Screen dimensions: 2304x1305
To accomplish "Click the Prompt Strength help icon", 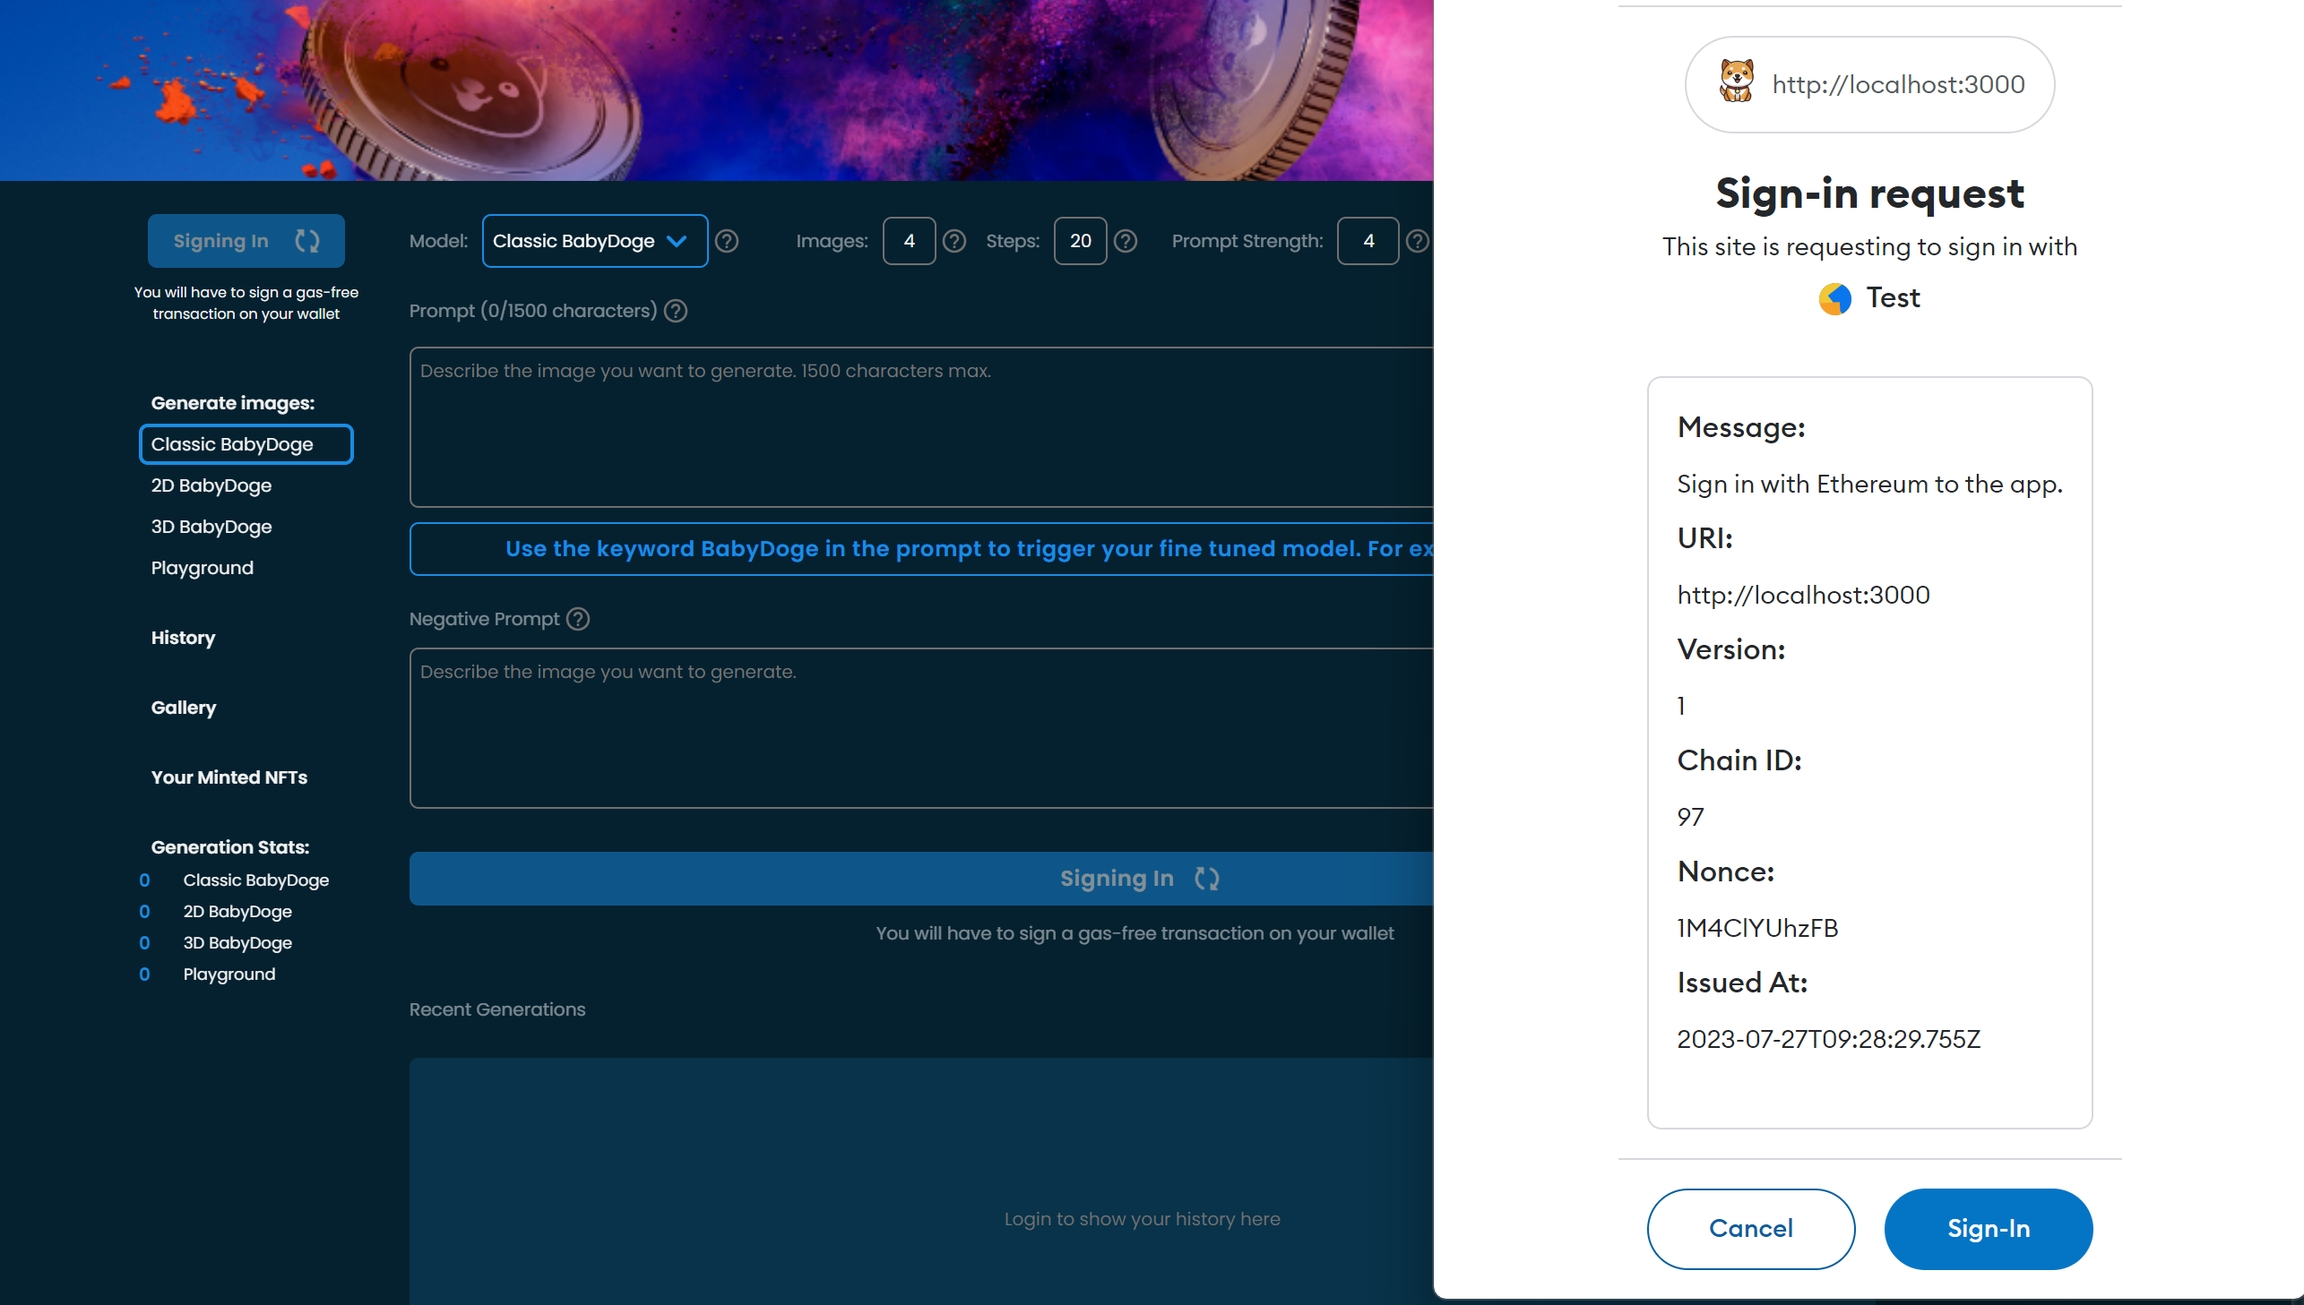I will point(1416,241).
